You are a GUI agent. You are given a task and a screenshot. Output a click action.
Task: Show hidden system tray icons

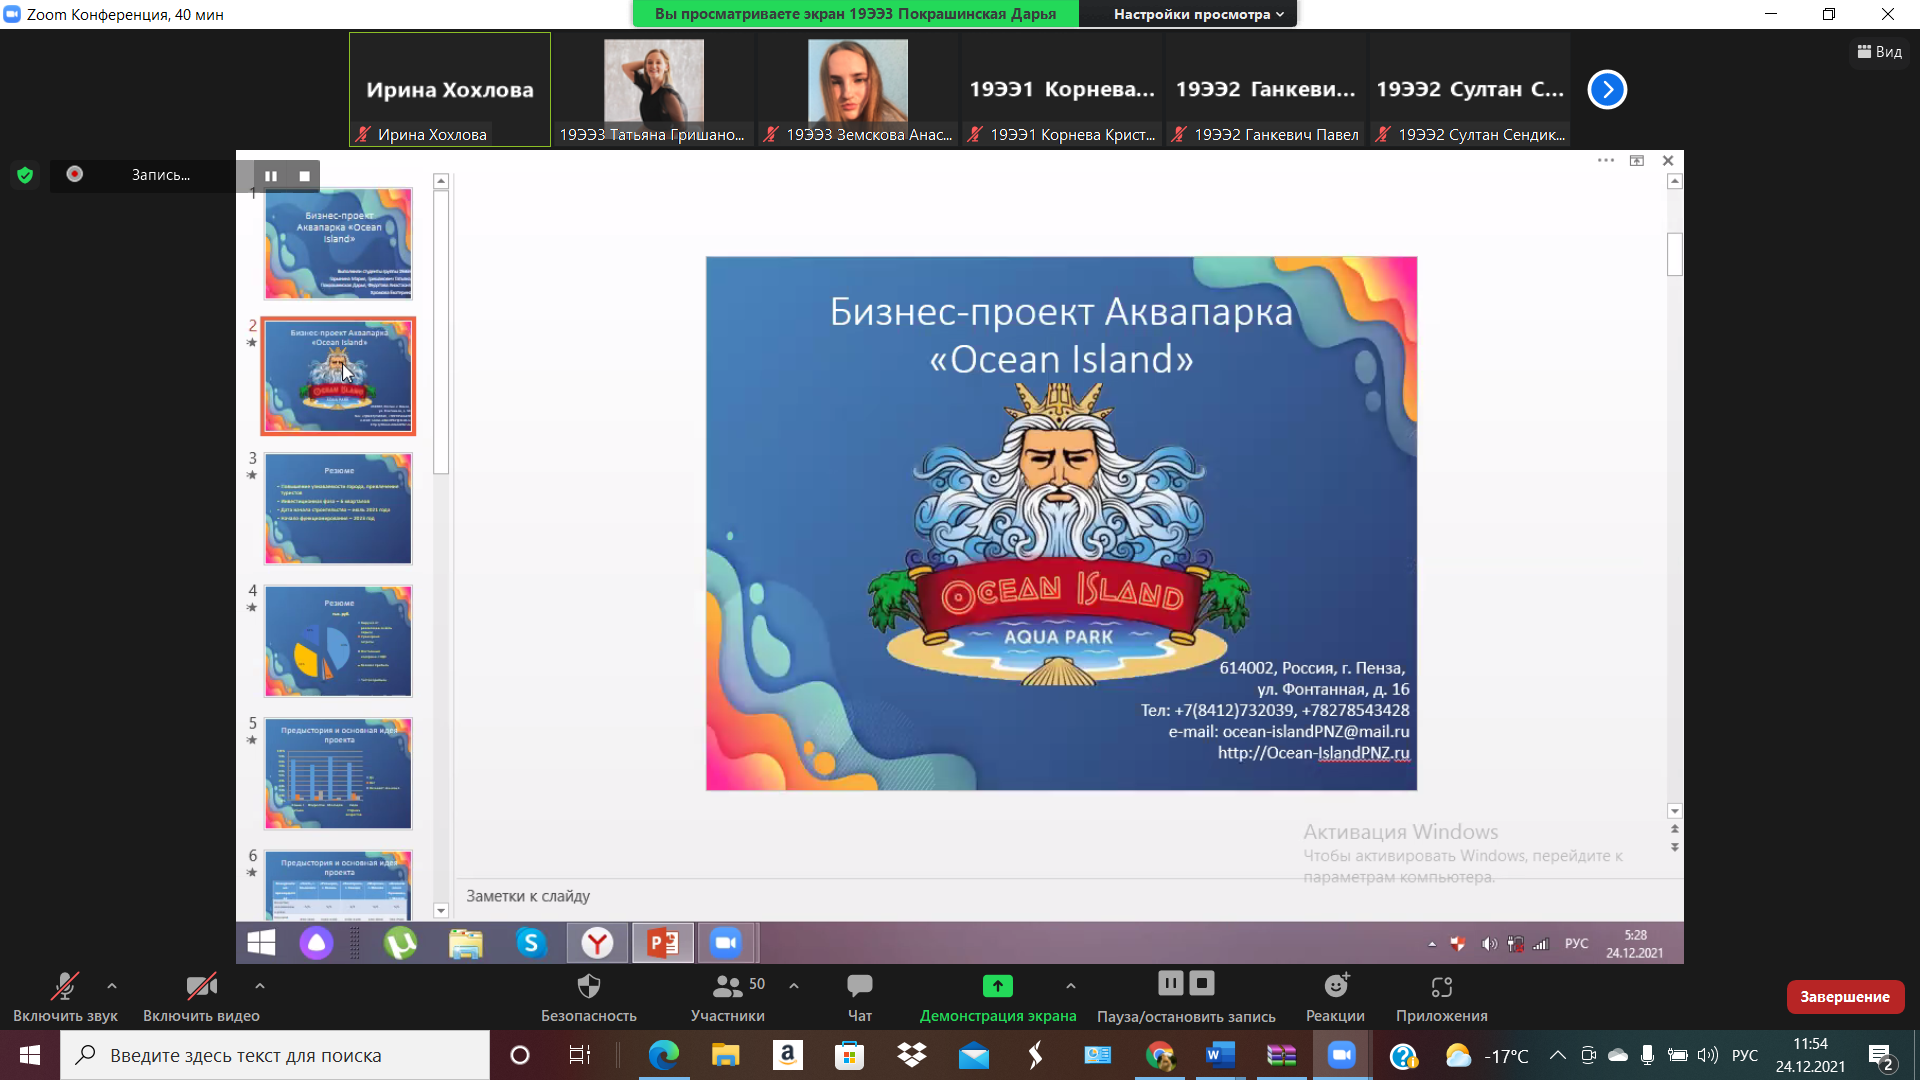click(x=1558, y=1055)
